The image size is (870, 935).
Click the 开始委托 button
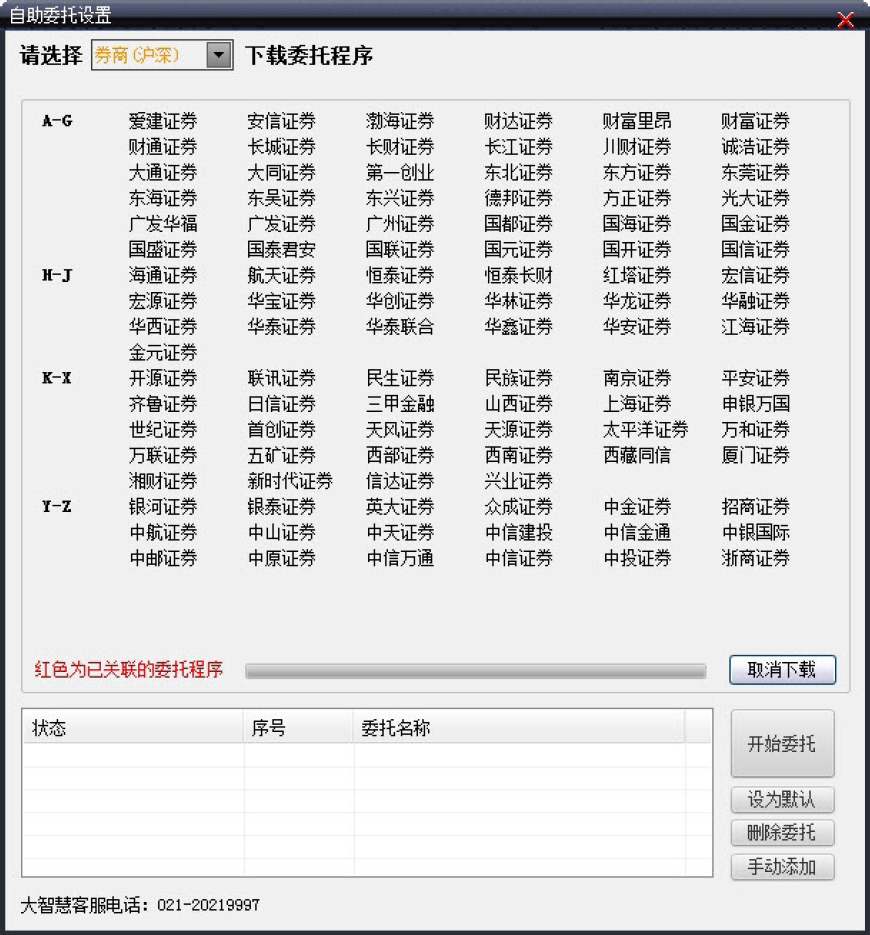pyautogui.click(x=782, y=744)
